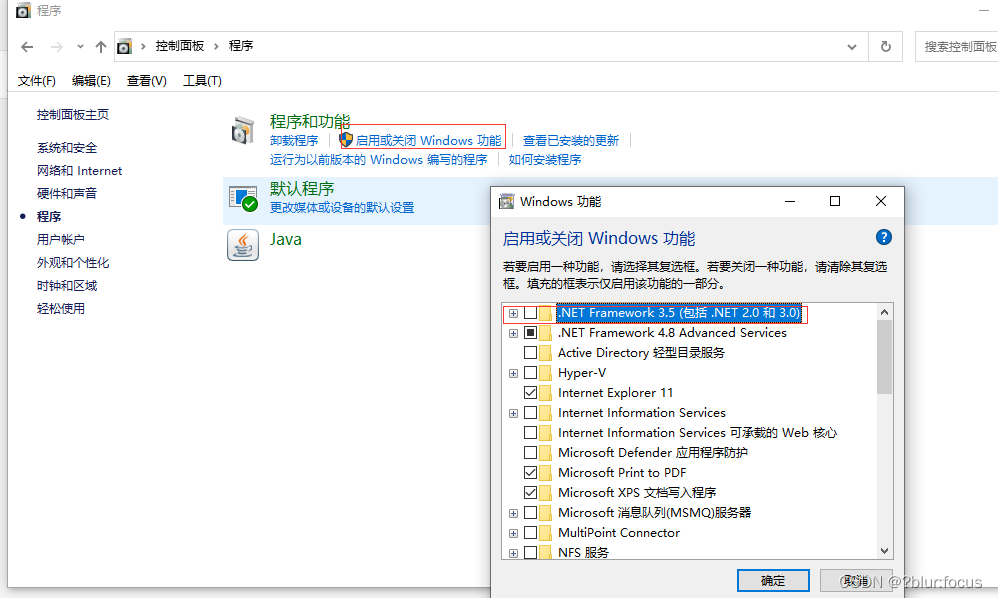Click the control panel icon in address bar
Screen dimensions: 998x598
125,46
